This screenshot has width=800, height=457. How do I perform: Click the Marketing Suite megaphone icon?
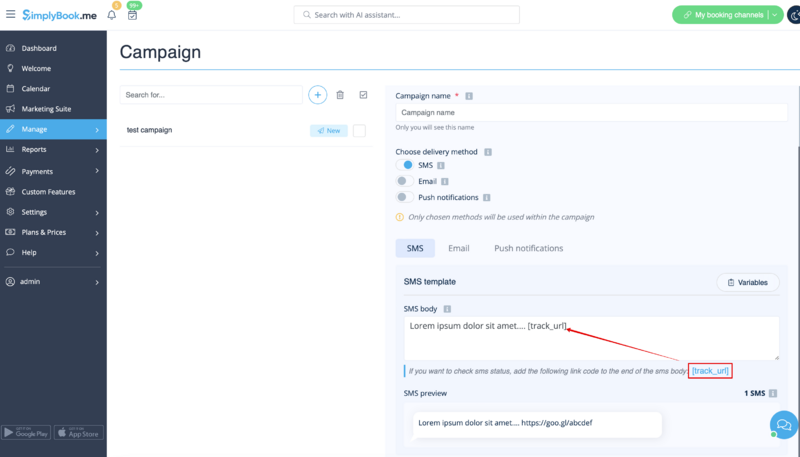point(10,109)
